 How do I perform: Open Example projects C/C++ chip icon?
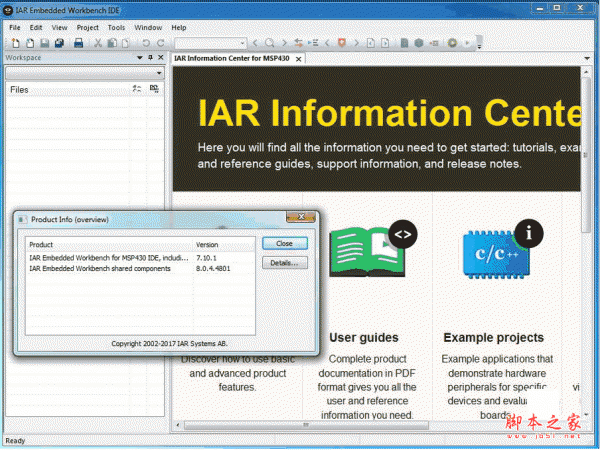click(x=503, y=249)
